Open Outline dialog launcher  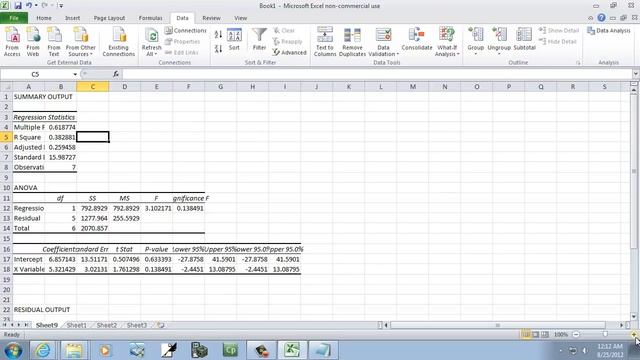click(578, 63)
